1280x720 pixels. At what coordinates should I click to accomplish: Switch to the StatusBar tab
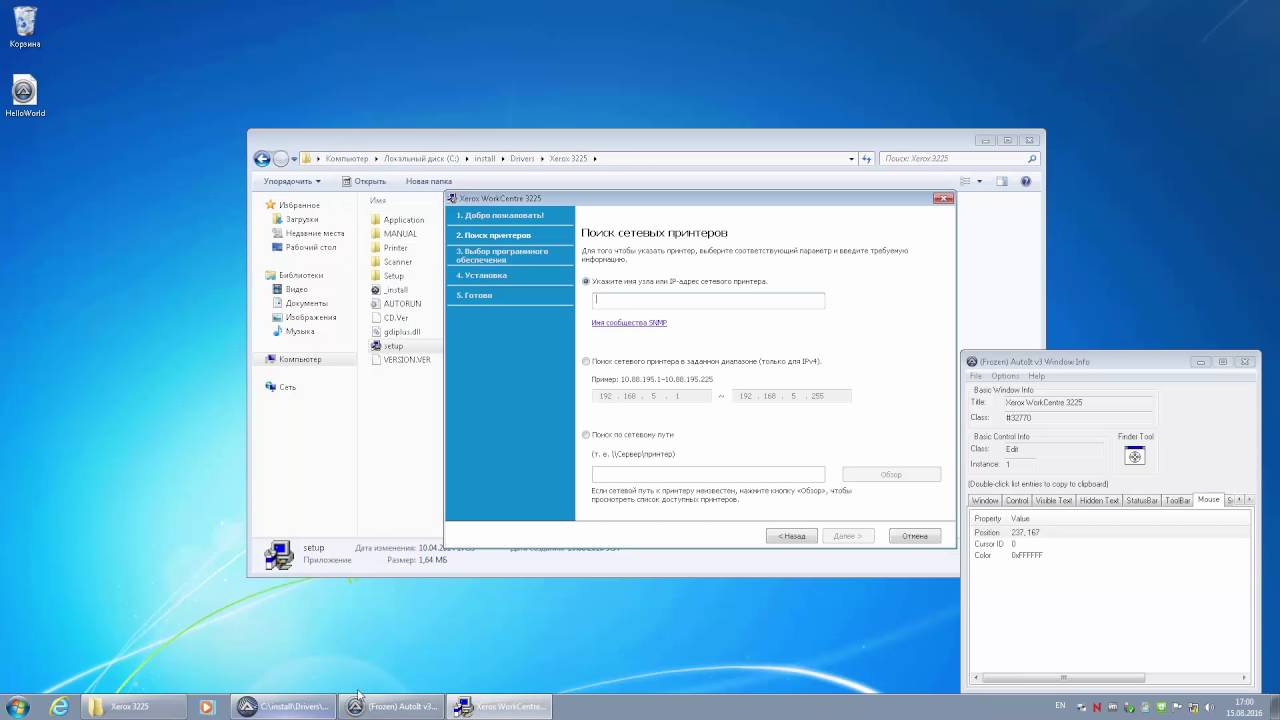click(1142, 500)
